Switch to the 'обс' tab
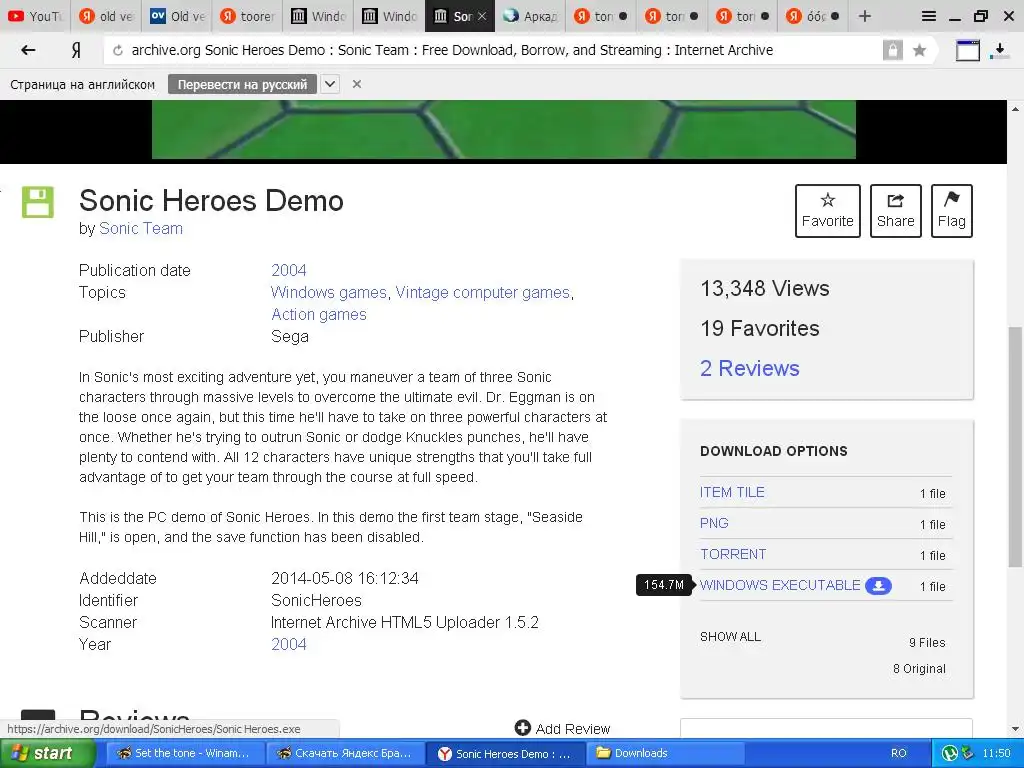Image resolution: width=1024 pixels, height=768 pixels. tap(814, 16)
